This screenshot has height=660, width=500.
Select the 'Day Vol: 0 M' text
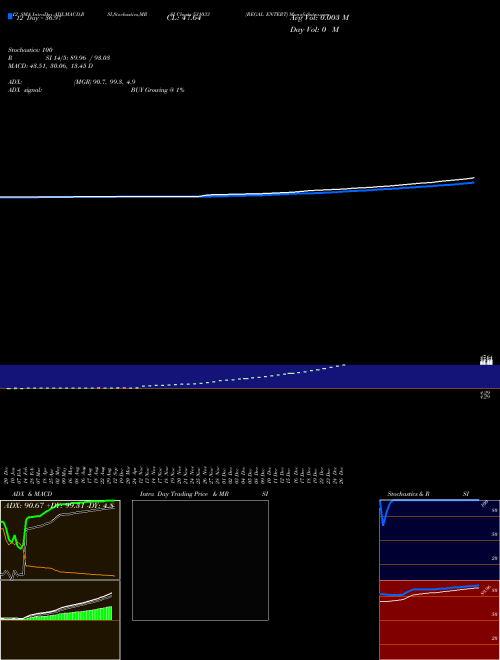pos(314,30)
